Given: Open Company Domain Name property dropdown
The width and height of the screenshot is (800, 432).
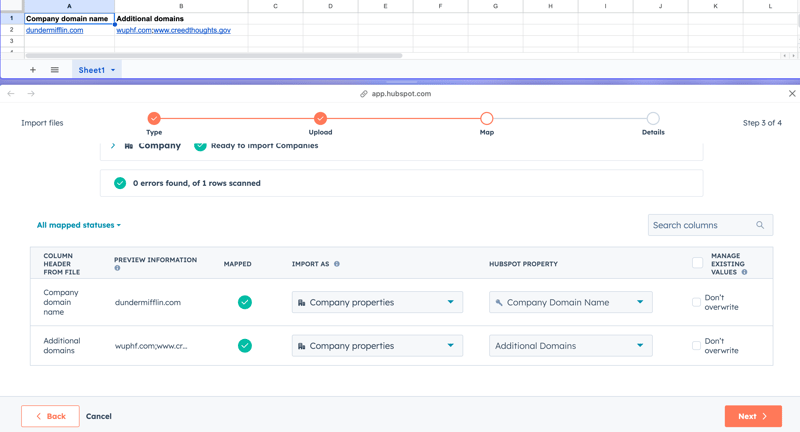Looking at the screenshot, I should [570, 302].
